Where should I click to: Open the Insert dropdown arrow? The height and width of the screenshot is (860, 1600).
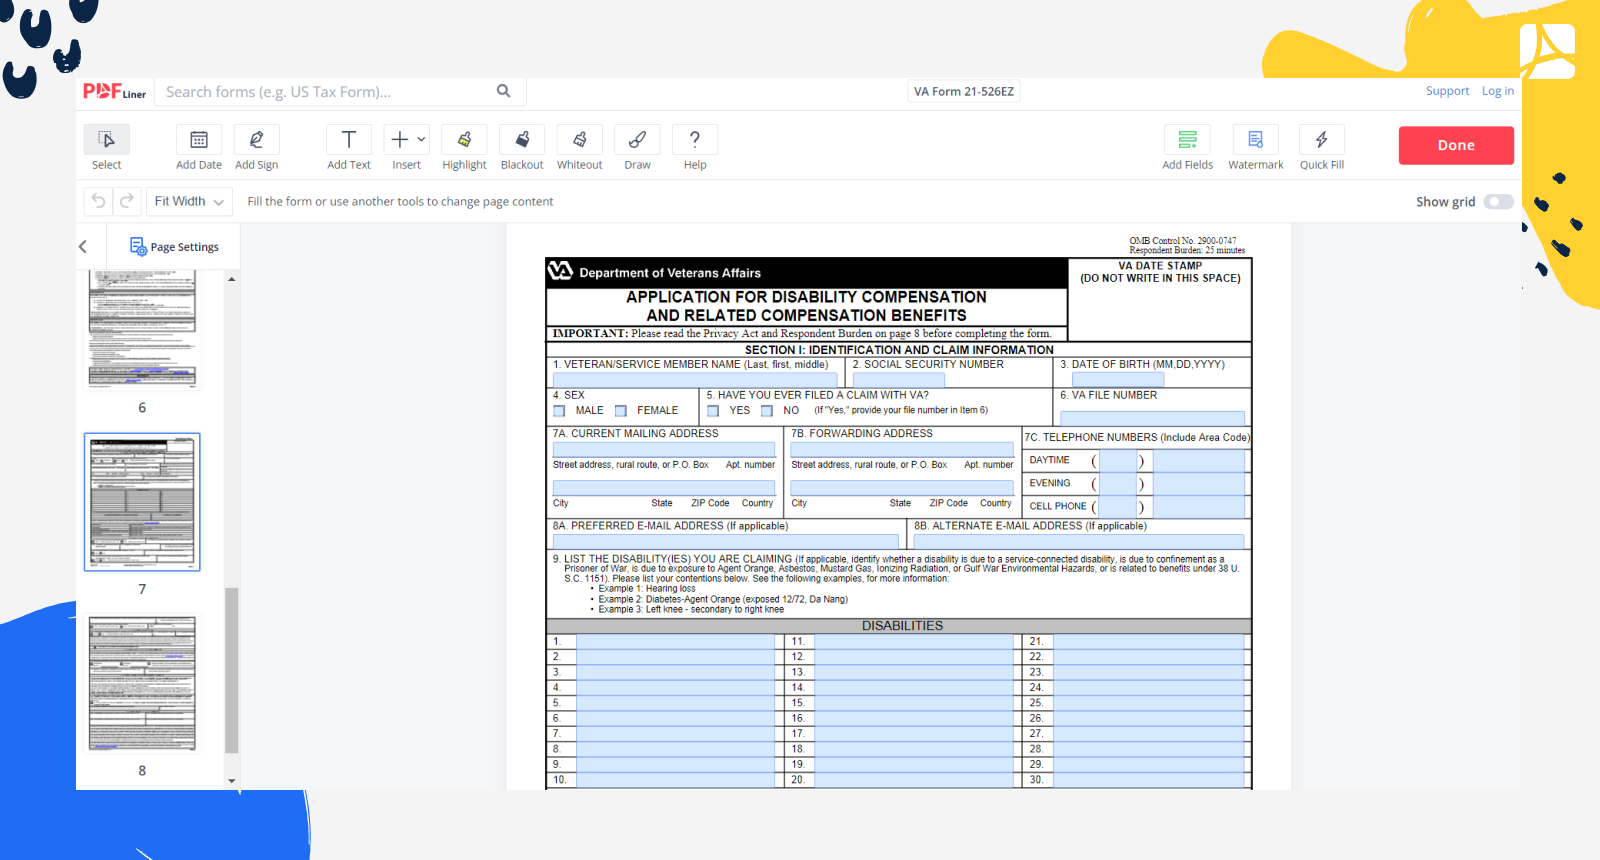pos(422,140)
